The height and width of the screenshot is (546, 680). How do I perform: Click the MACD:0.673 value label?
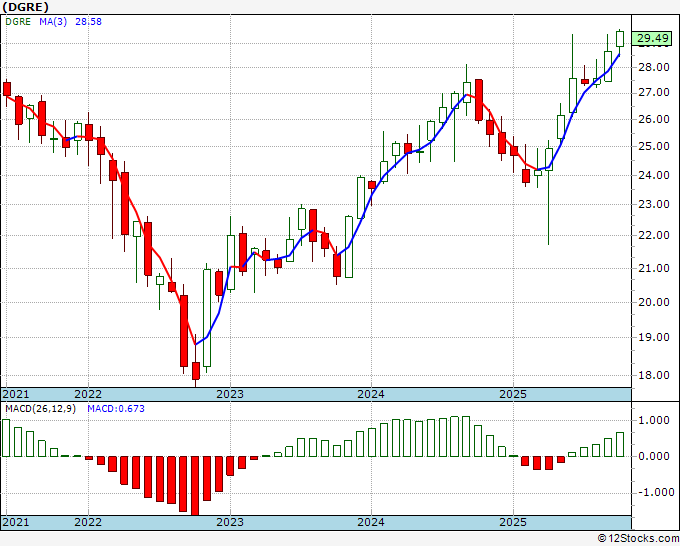116,409
